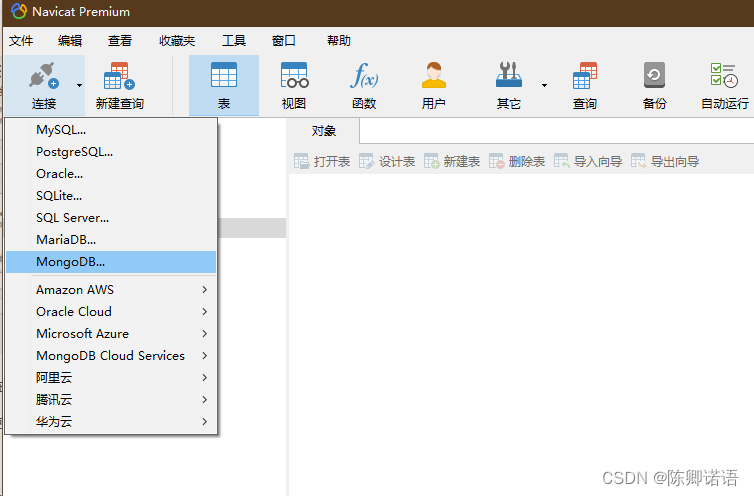This screenshot has width=754, height=496.
Task: Click the Navicat Premium logo icon
Action: (x=18, y=11)
